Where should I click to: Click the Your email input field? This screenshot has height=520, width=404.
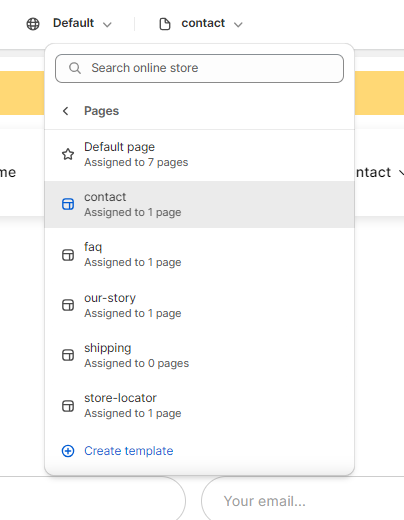tap(303, 499)
